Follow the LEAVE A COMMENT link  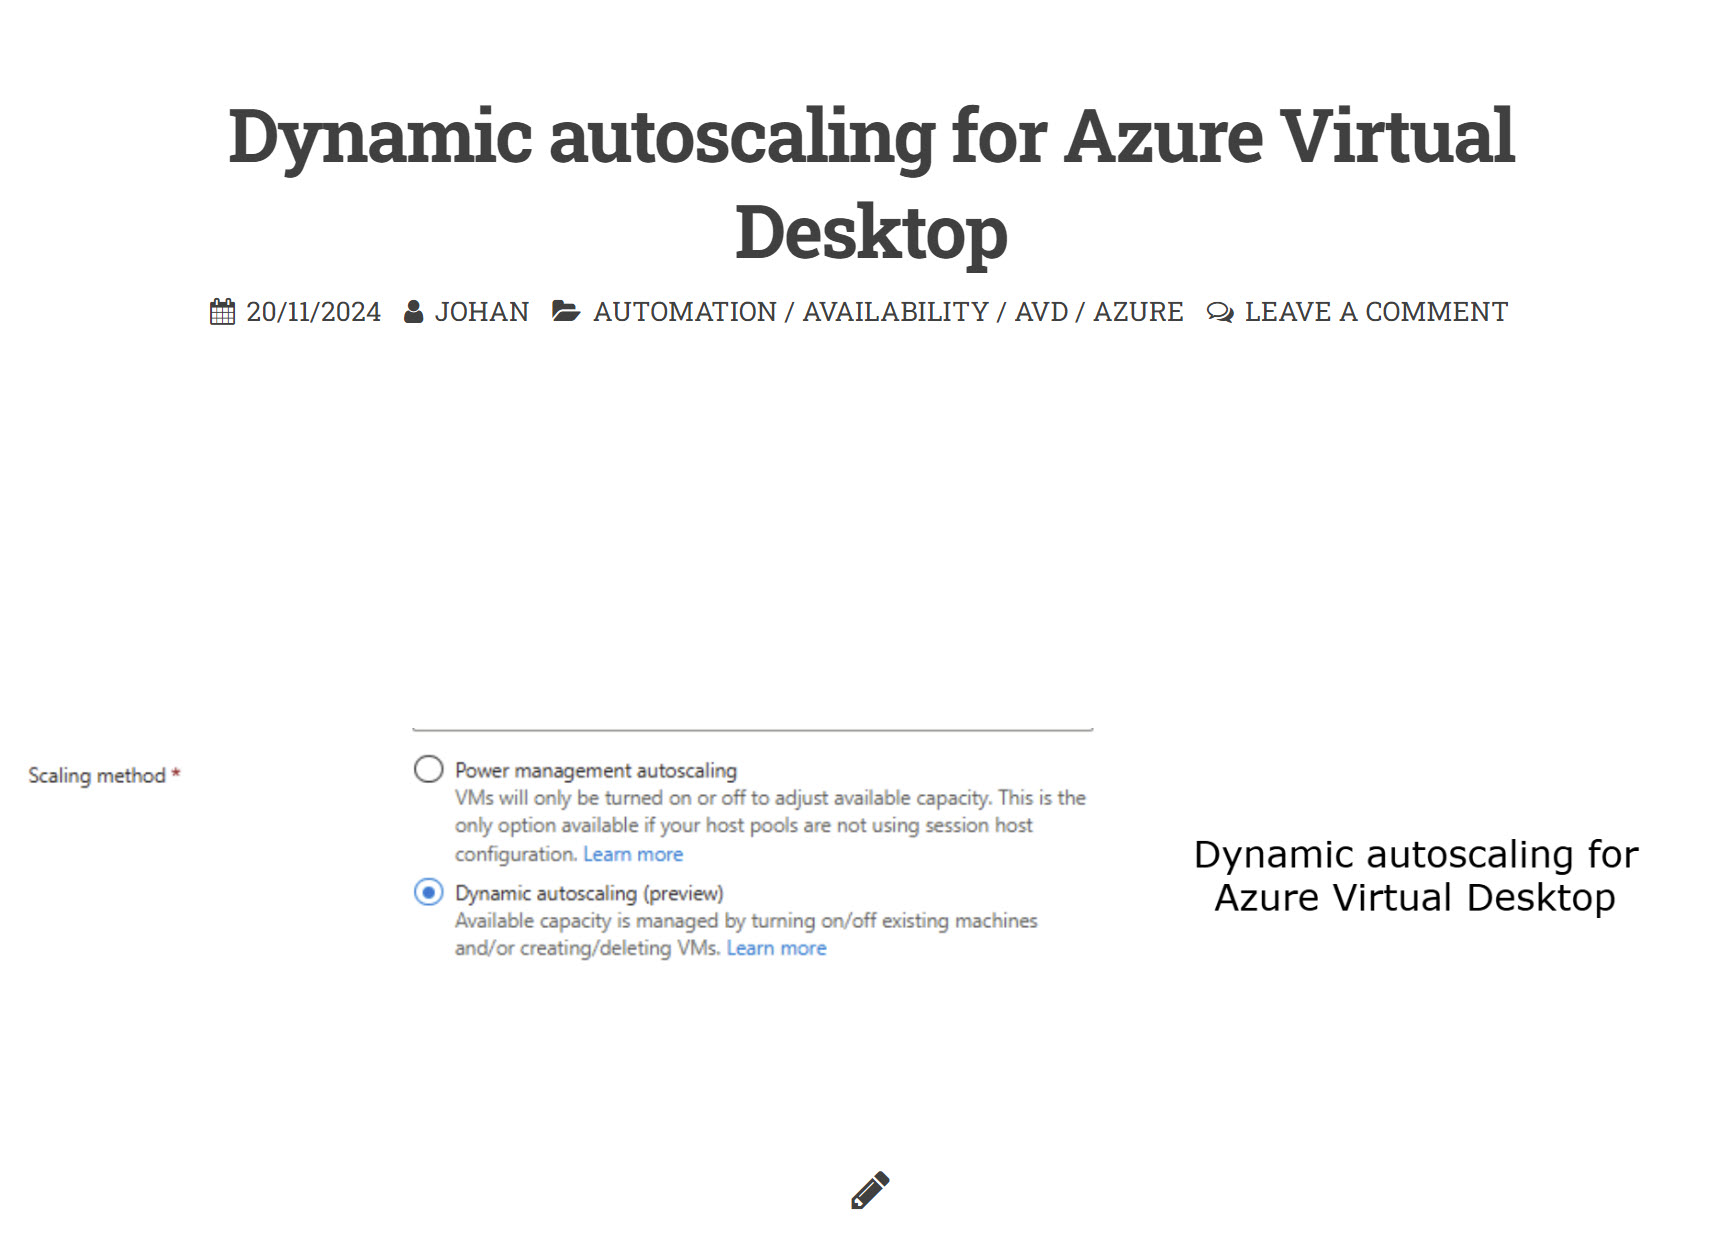tap(1376, 312)
